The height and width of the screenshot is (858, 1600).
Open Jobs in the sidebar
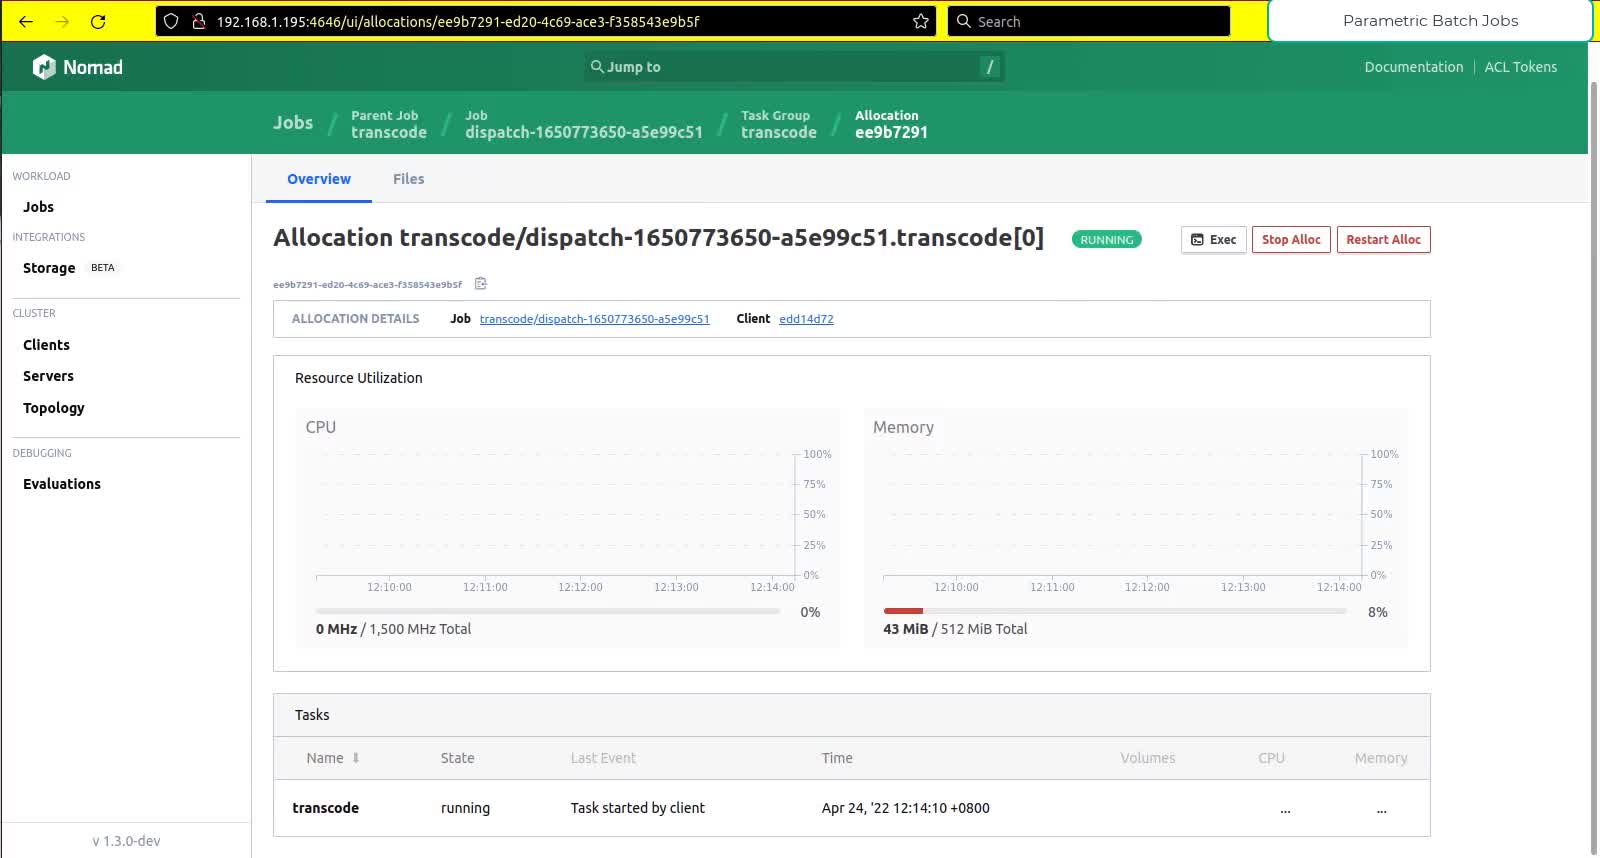(x=39, y=207)
